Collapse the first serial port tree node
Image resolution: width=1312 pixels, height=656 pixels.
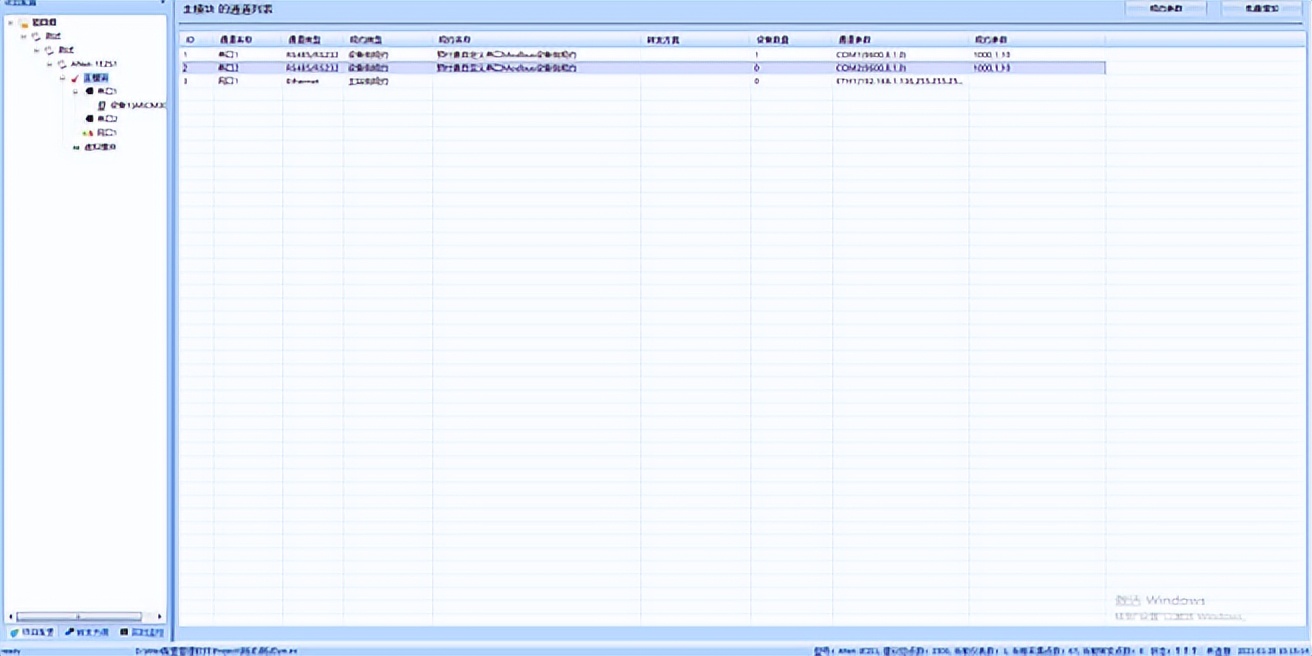pyautogui.click(x=76, y=91)
